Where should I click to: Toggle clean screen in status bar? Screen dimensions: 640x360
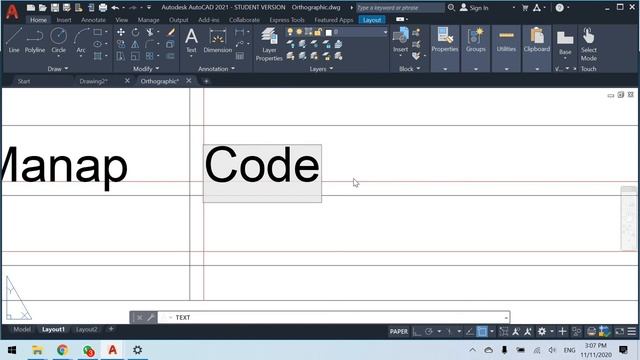click(620, 331)
